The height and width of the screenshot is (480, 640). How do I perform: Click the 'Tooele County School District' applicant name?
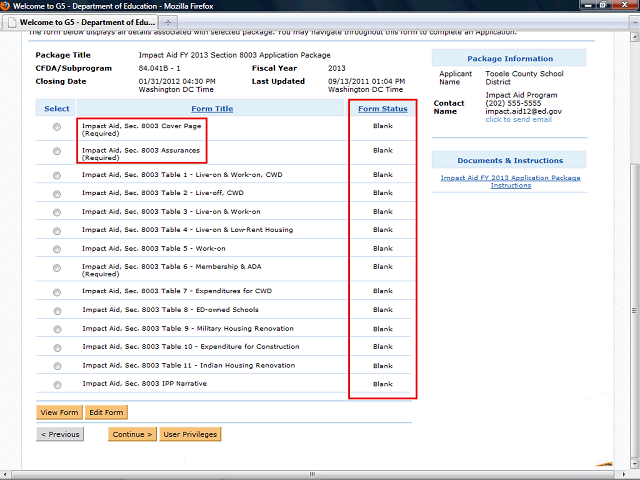tap(524, 78)
